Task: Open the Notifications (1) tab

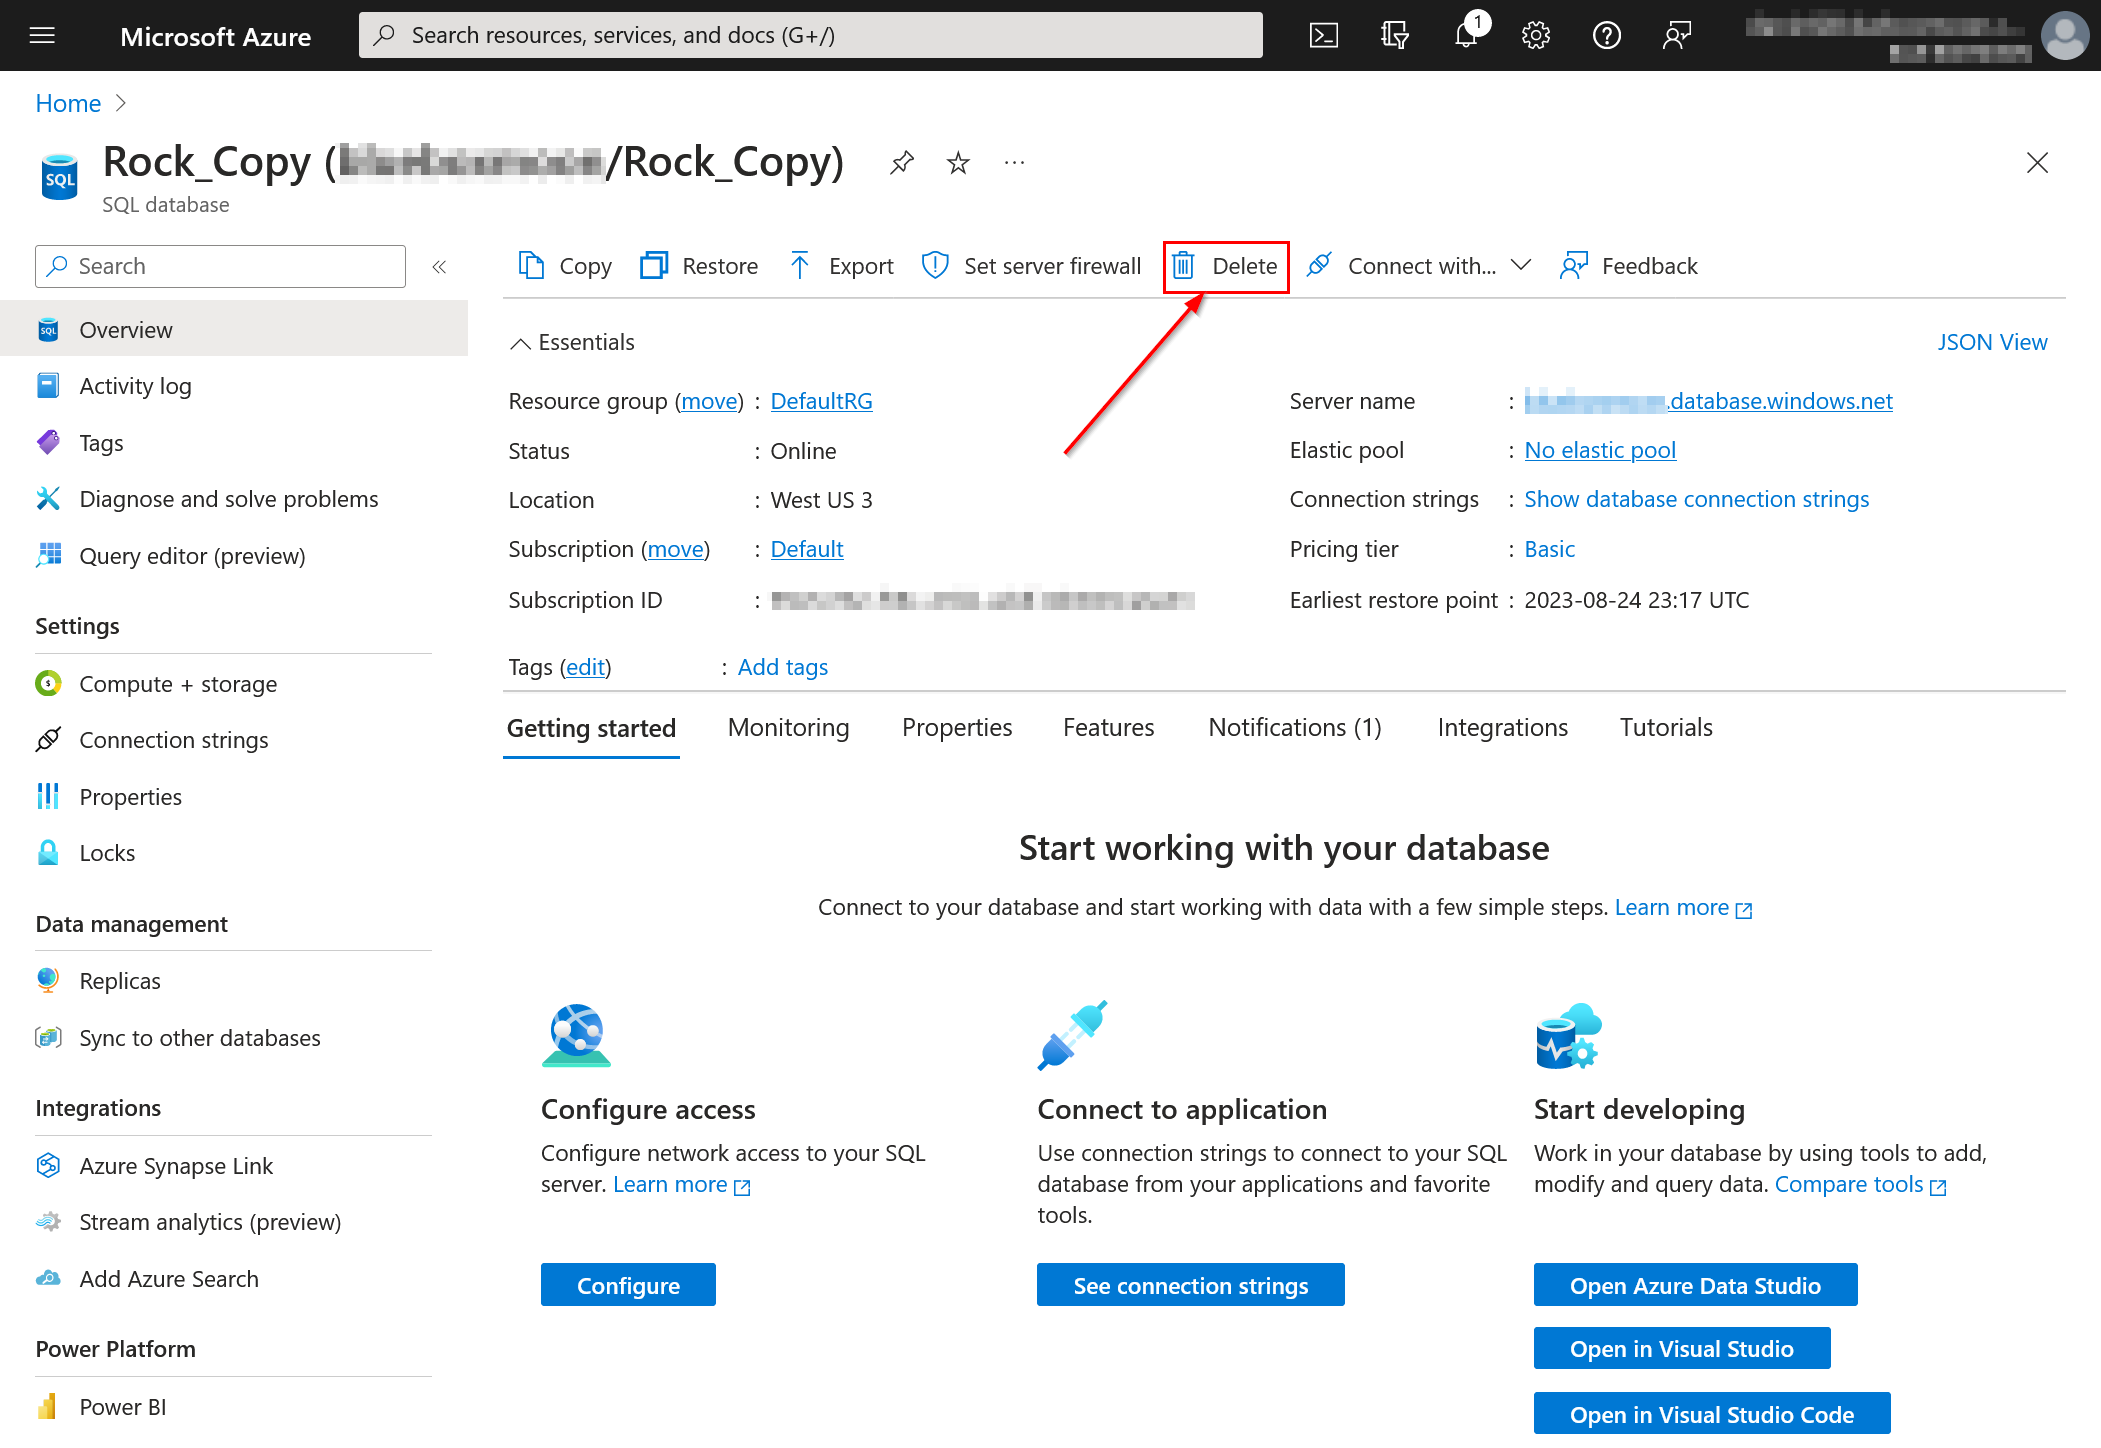Action: coord(1294,728)
